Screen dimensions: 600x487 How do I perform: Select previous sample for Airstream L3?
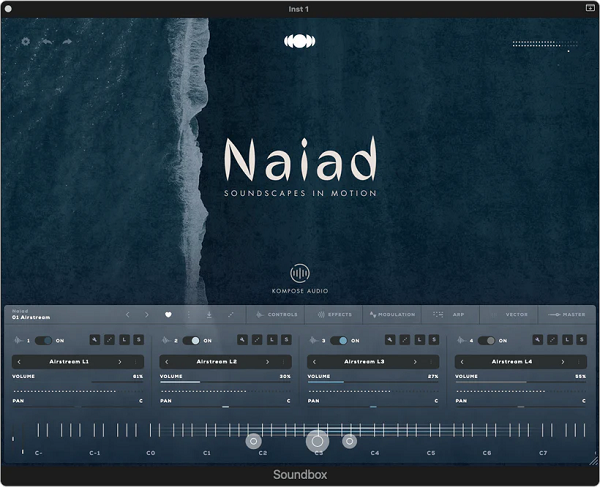point(315,362)
